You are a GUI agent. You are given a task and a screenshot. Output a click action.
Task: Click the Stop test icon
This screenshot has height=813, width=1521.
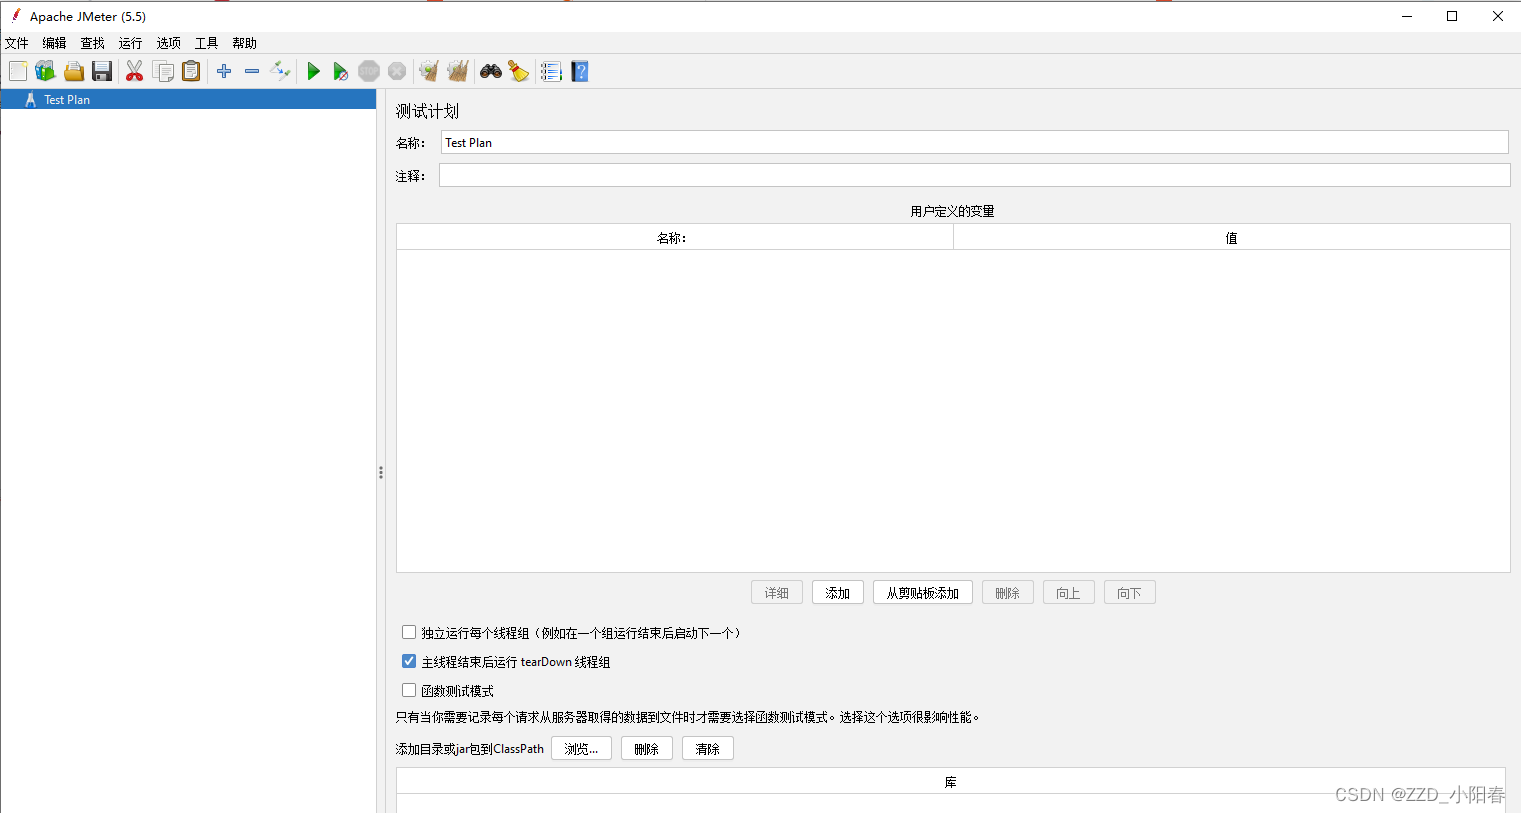[369, 71]
